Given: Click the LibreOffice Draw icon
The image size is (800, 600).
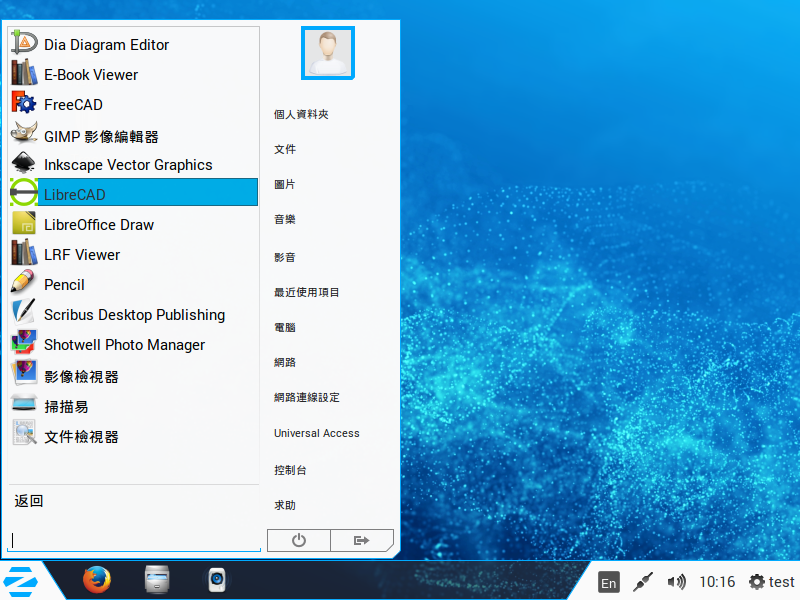Looking at the screenshot, I should coord(24,223).
